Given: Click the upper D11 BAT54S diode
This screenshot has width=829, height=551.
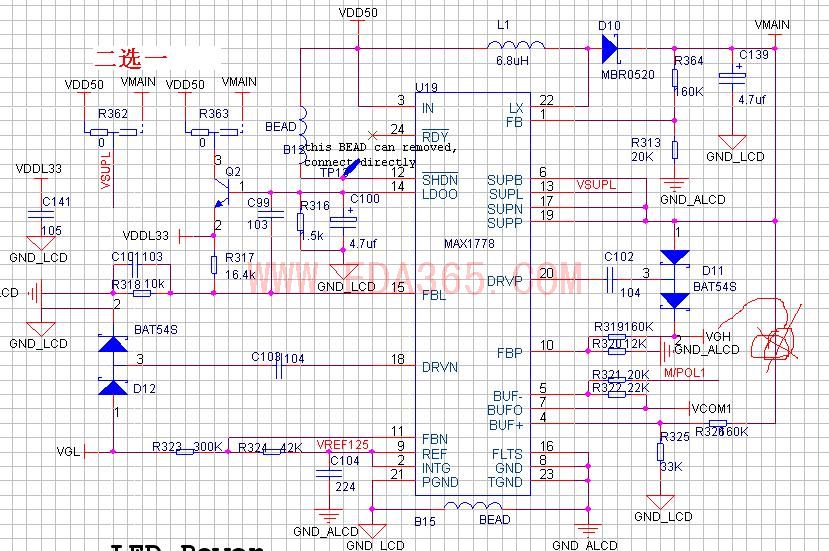Looking at the screenshot, I should click(675, 258).
